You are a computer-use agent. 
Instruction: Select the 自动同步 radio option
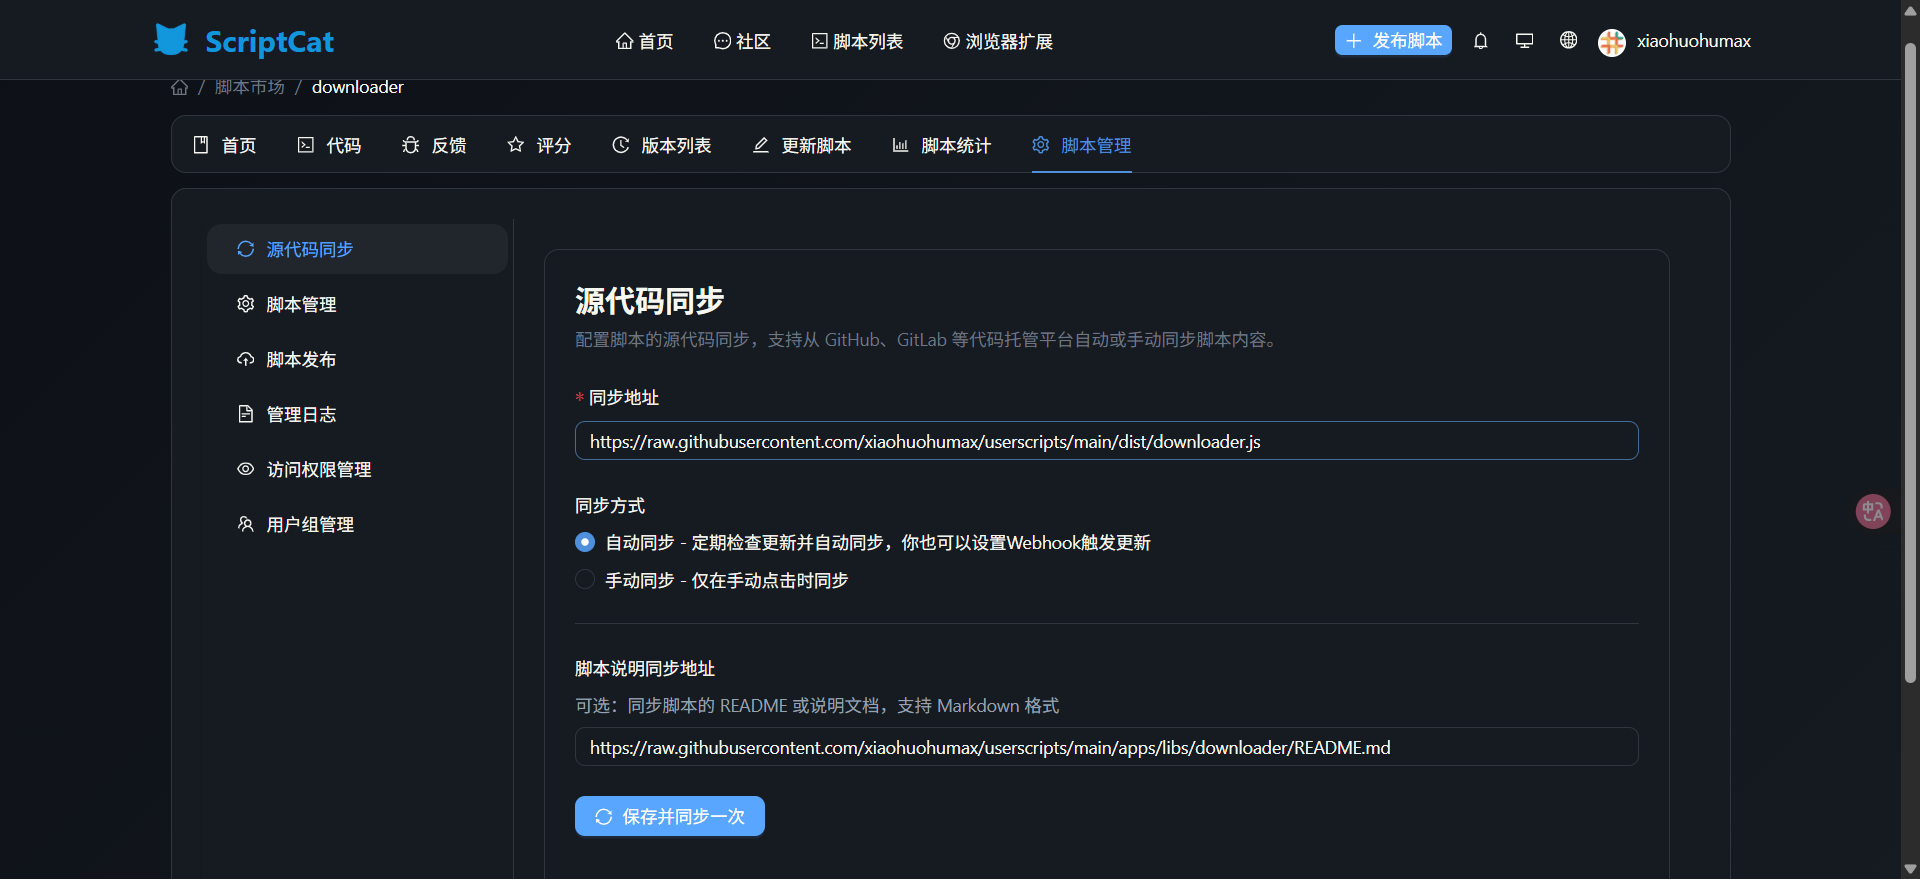click(x=585, y=542)
